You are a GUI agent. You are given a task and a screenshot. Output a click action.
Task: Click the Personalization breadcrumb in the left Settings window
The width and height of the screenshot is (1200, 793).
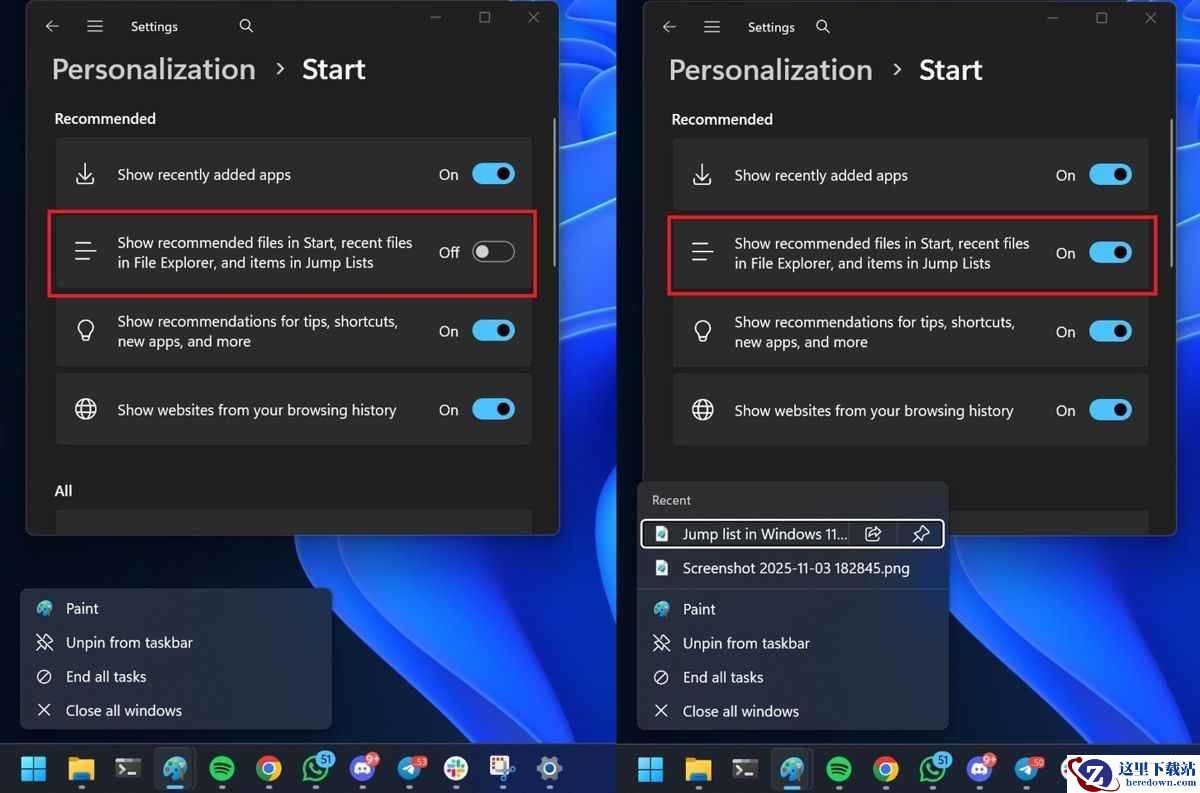[153, 69]
